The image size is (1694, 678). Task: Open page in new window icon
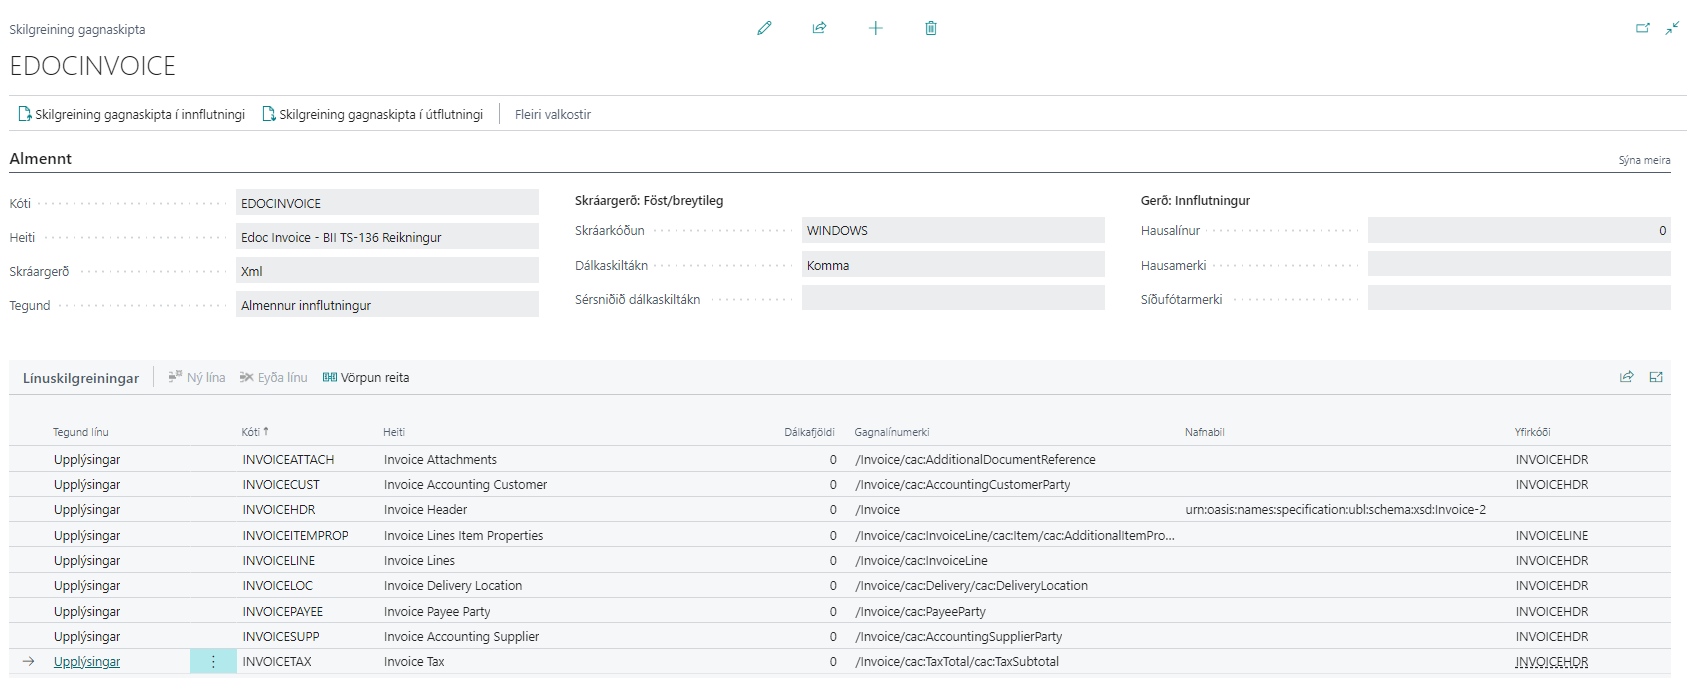[x=1642, y=28]
